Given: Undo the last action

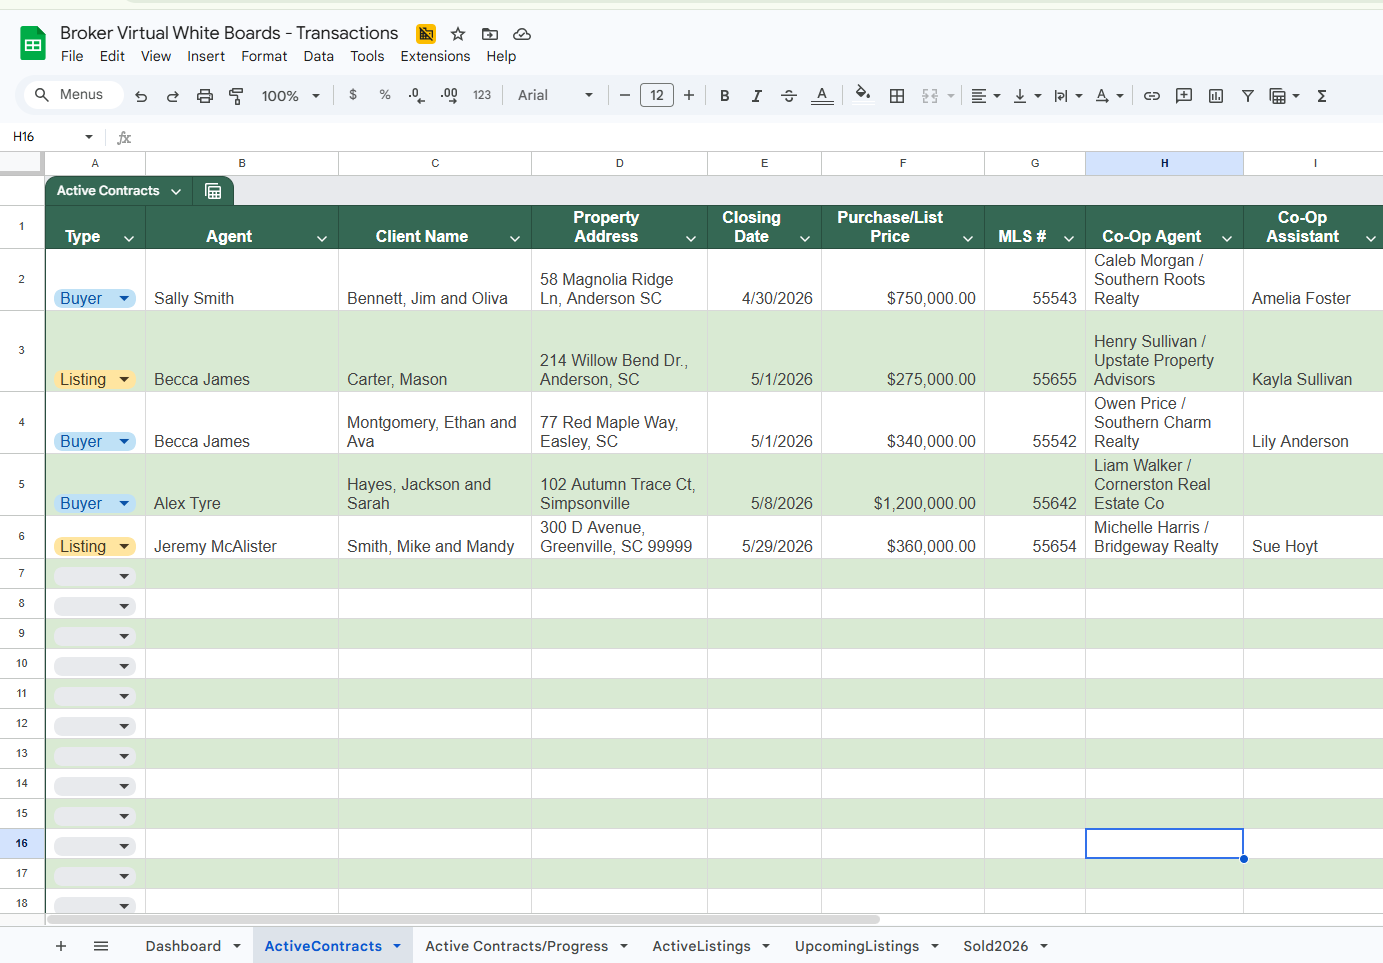Looking at the screenshot, I should coord(141,96).
